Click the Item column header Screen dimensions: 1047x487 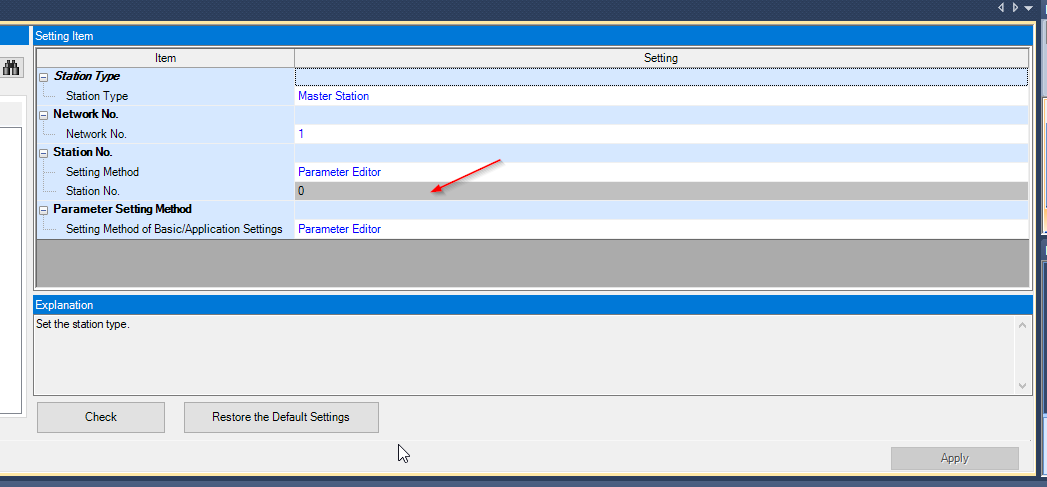[x=166, y=58]
